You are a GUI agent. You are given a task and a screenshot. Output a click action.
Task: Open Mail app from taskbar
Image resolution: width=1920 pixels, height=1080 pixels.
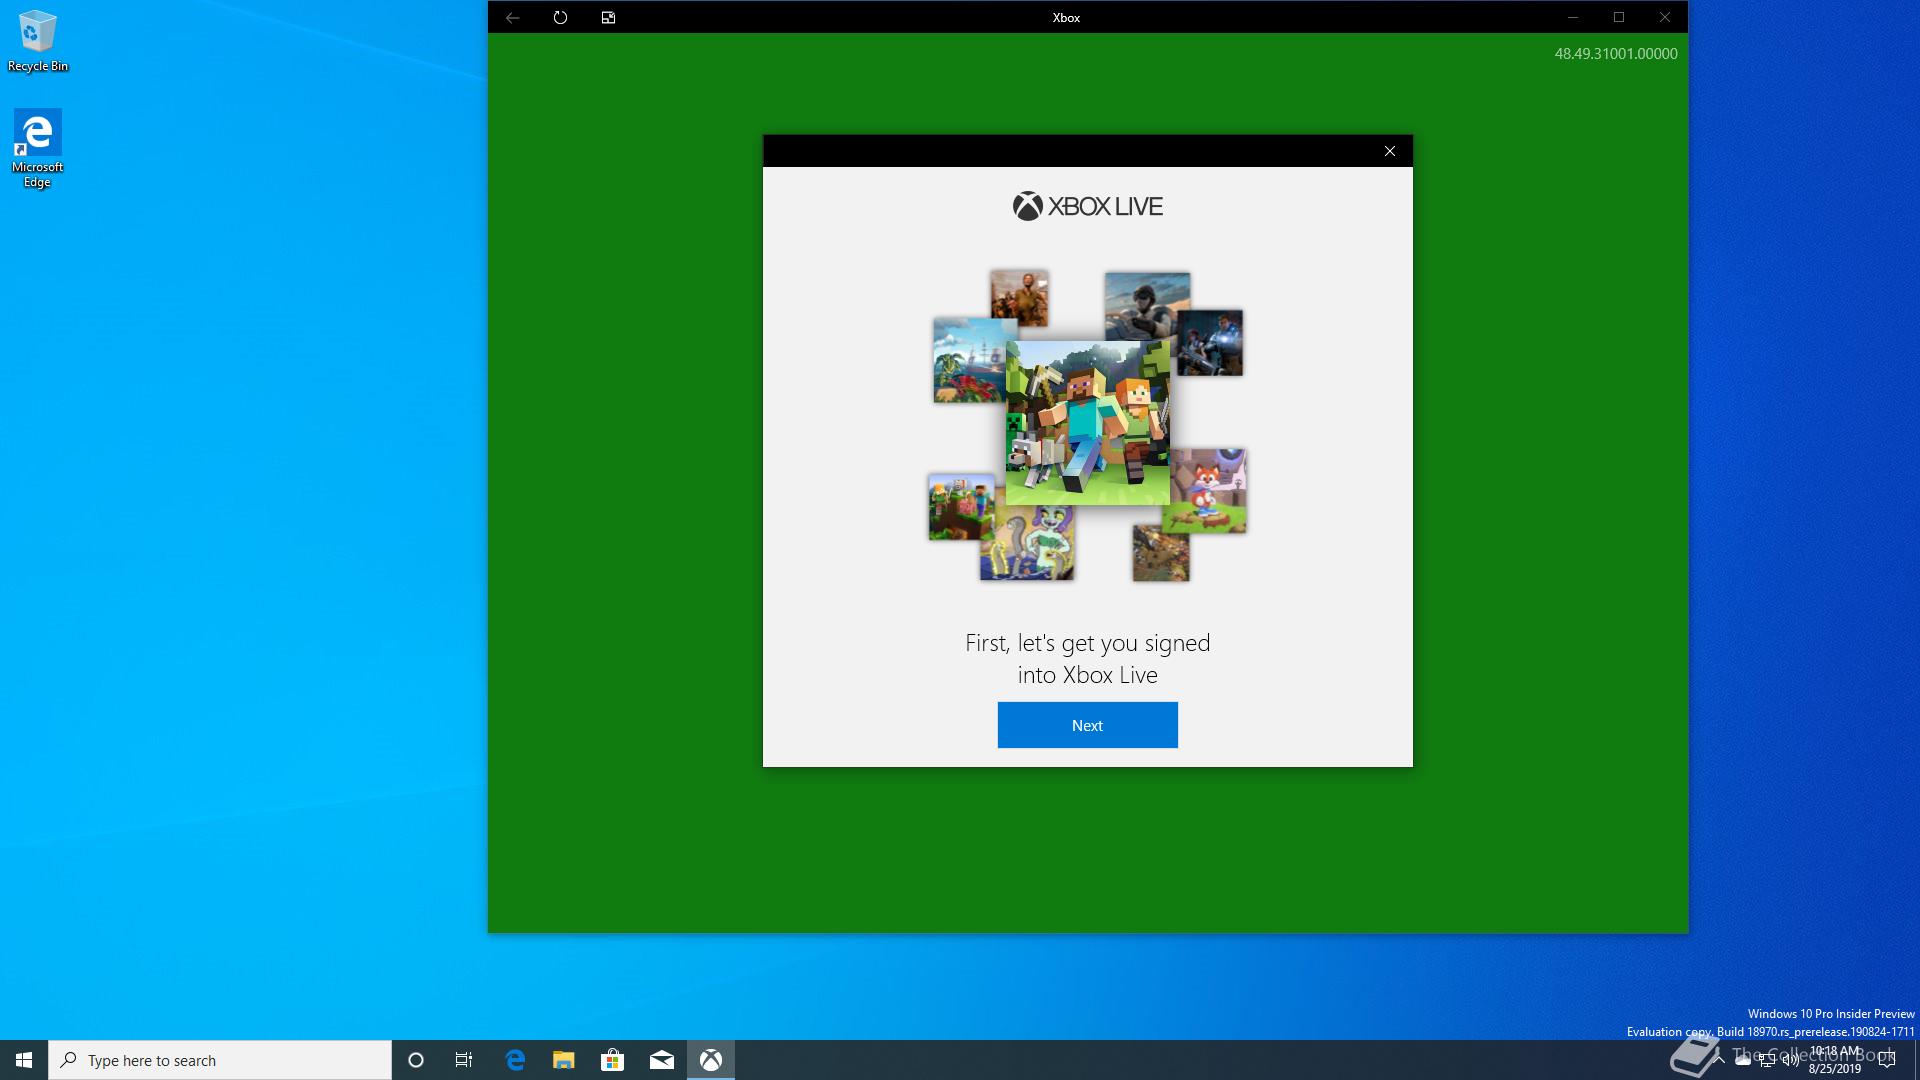click(x=661, y=1060)
